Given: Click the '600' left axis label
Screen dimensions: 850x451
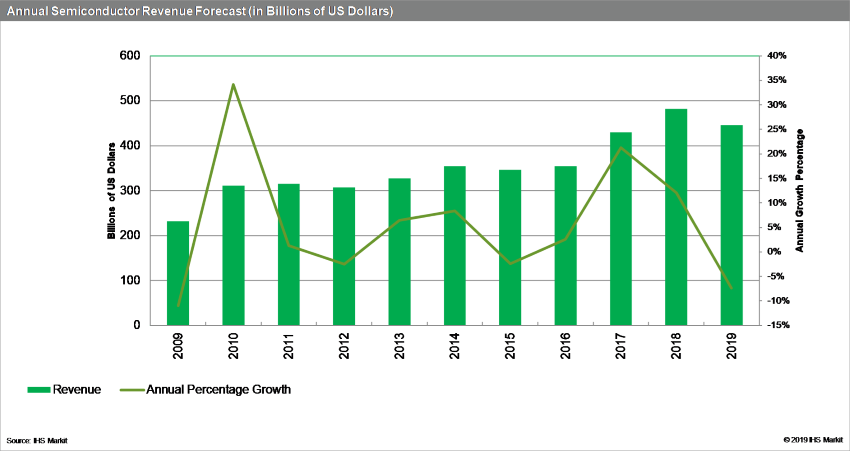Looking at the screenshot, I should (131, 56).
